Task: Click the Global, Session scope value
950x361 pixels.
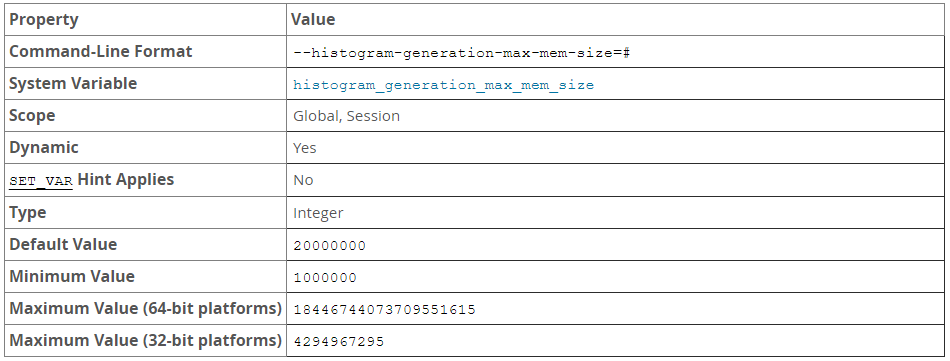Action: [347, 116]
